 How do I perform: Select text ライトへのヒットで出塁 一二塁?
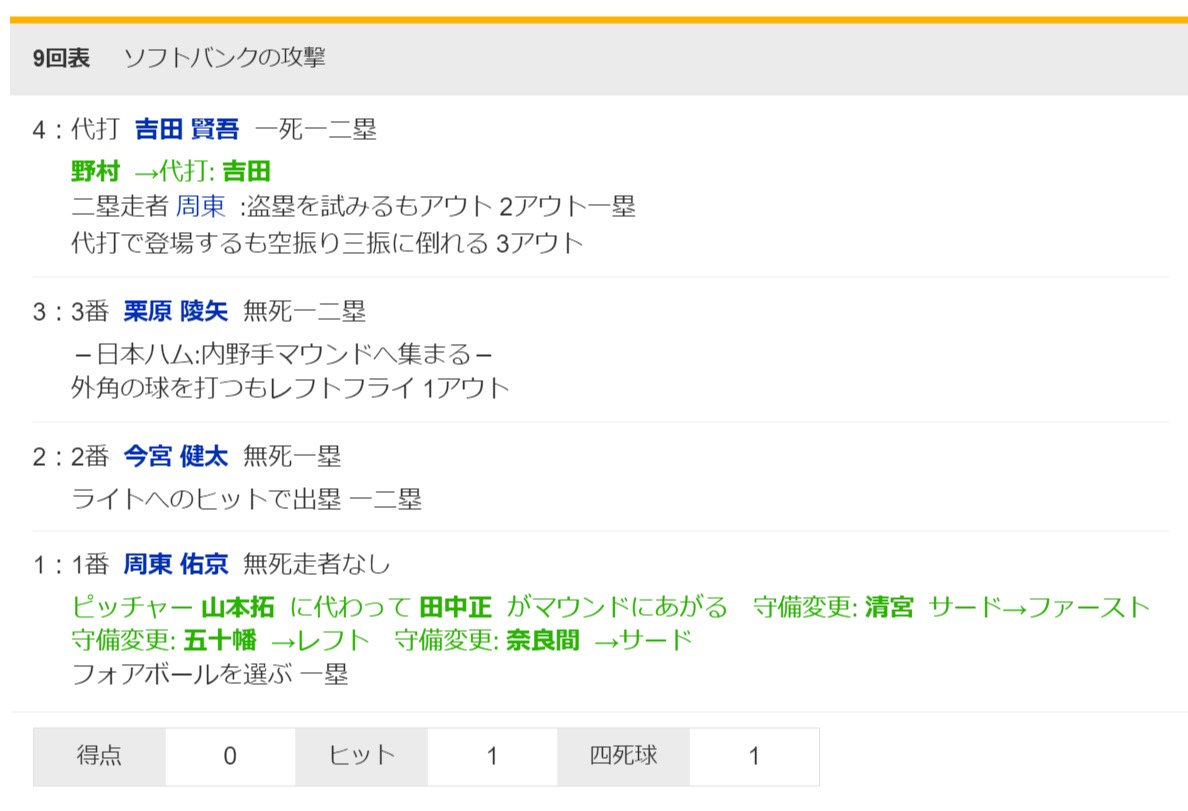(x=246, y=499)
